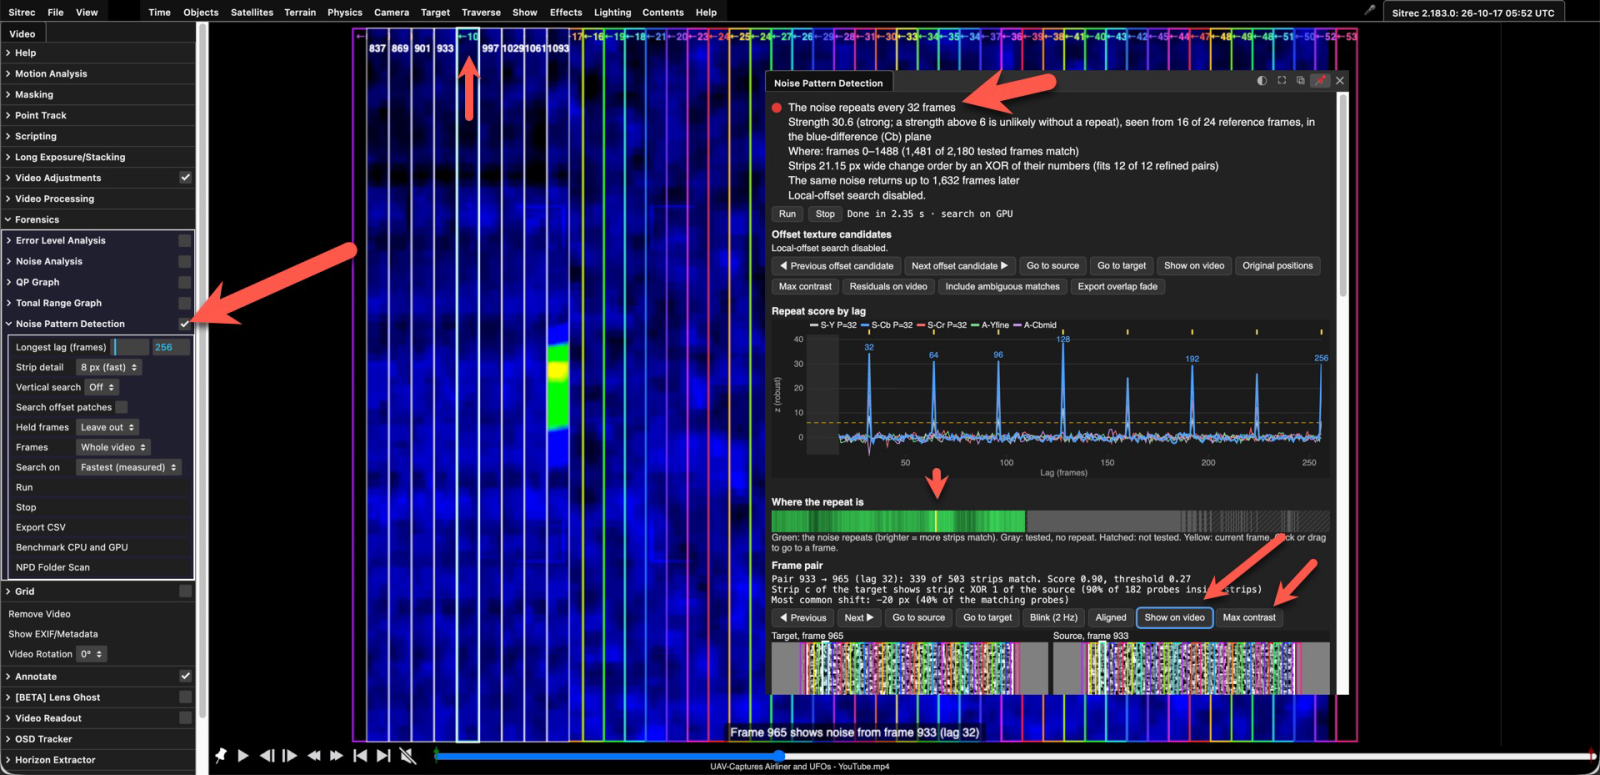Click the green Where the repeat is bar
This screenshot has width=1600, height=775.
coord(898,521)
